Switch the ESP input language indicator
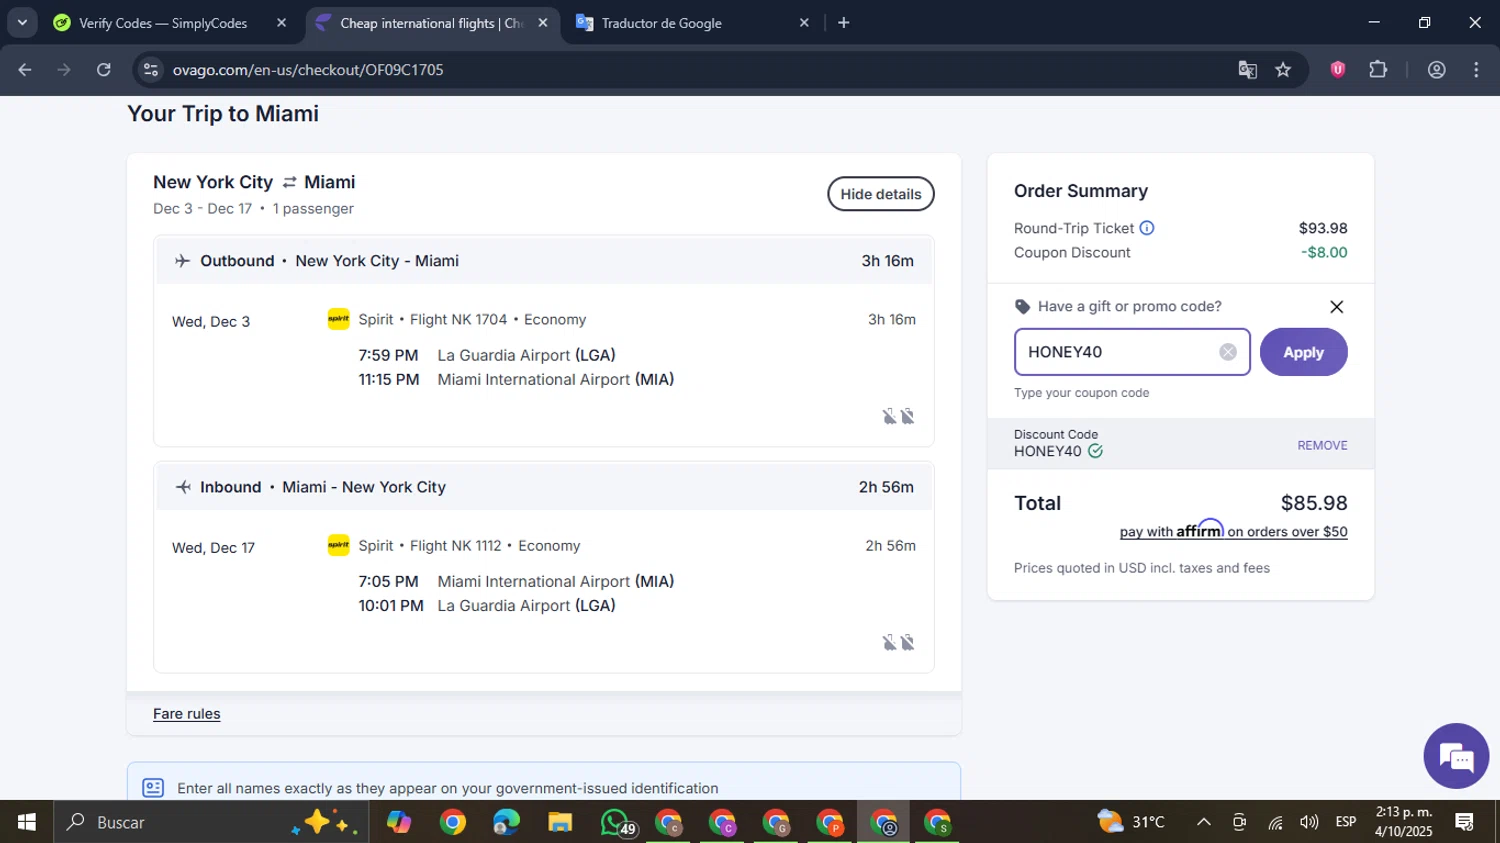 (1346, 822)
